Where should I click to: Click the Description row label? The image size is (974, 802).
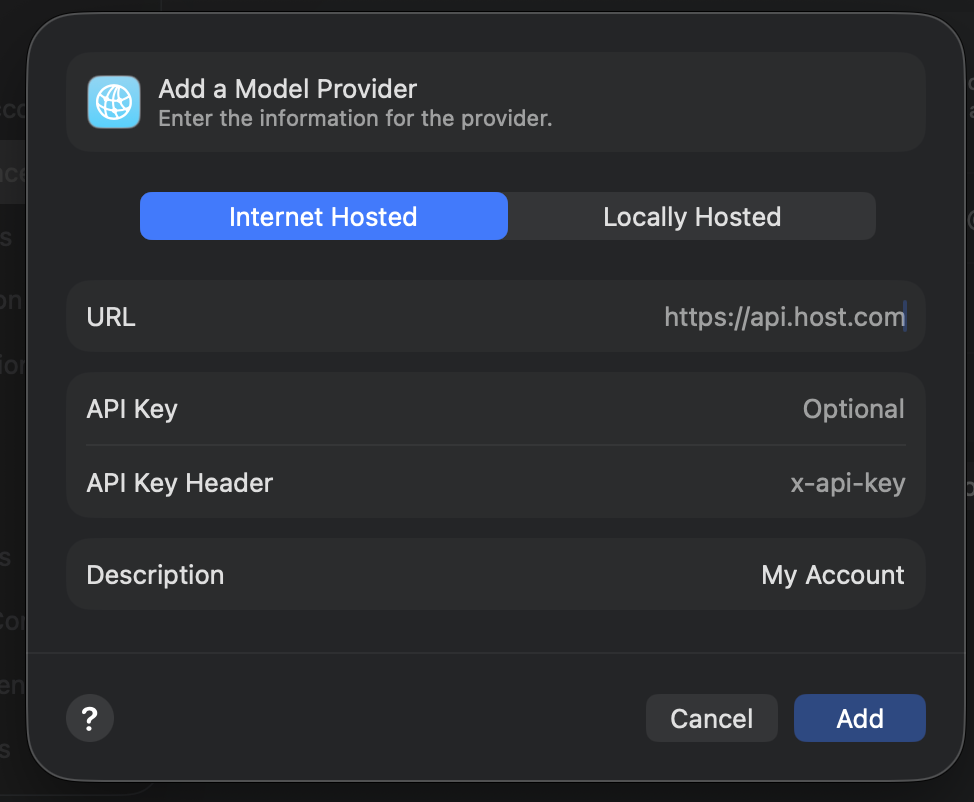click(155, 575)
